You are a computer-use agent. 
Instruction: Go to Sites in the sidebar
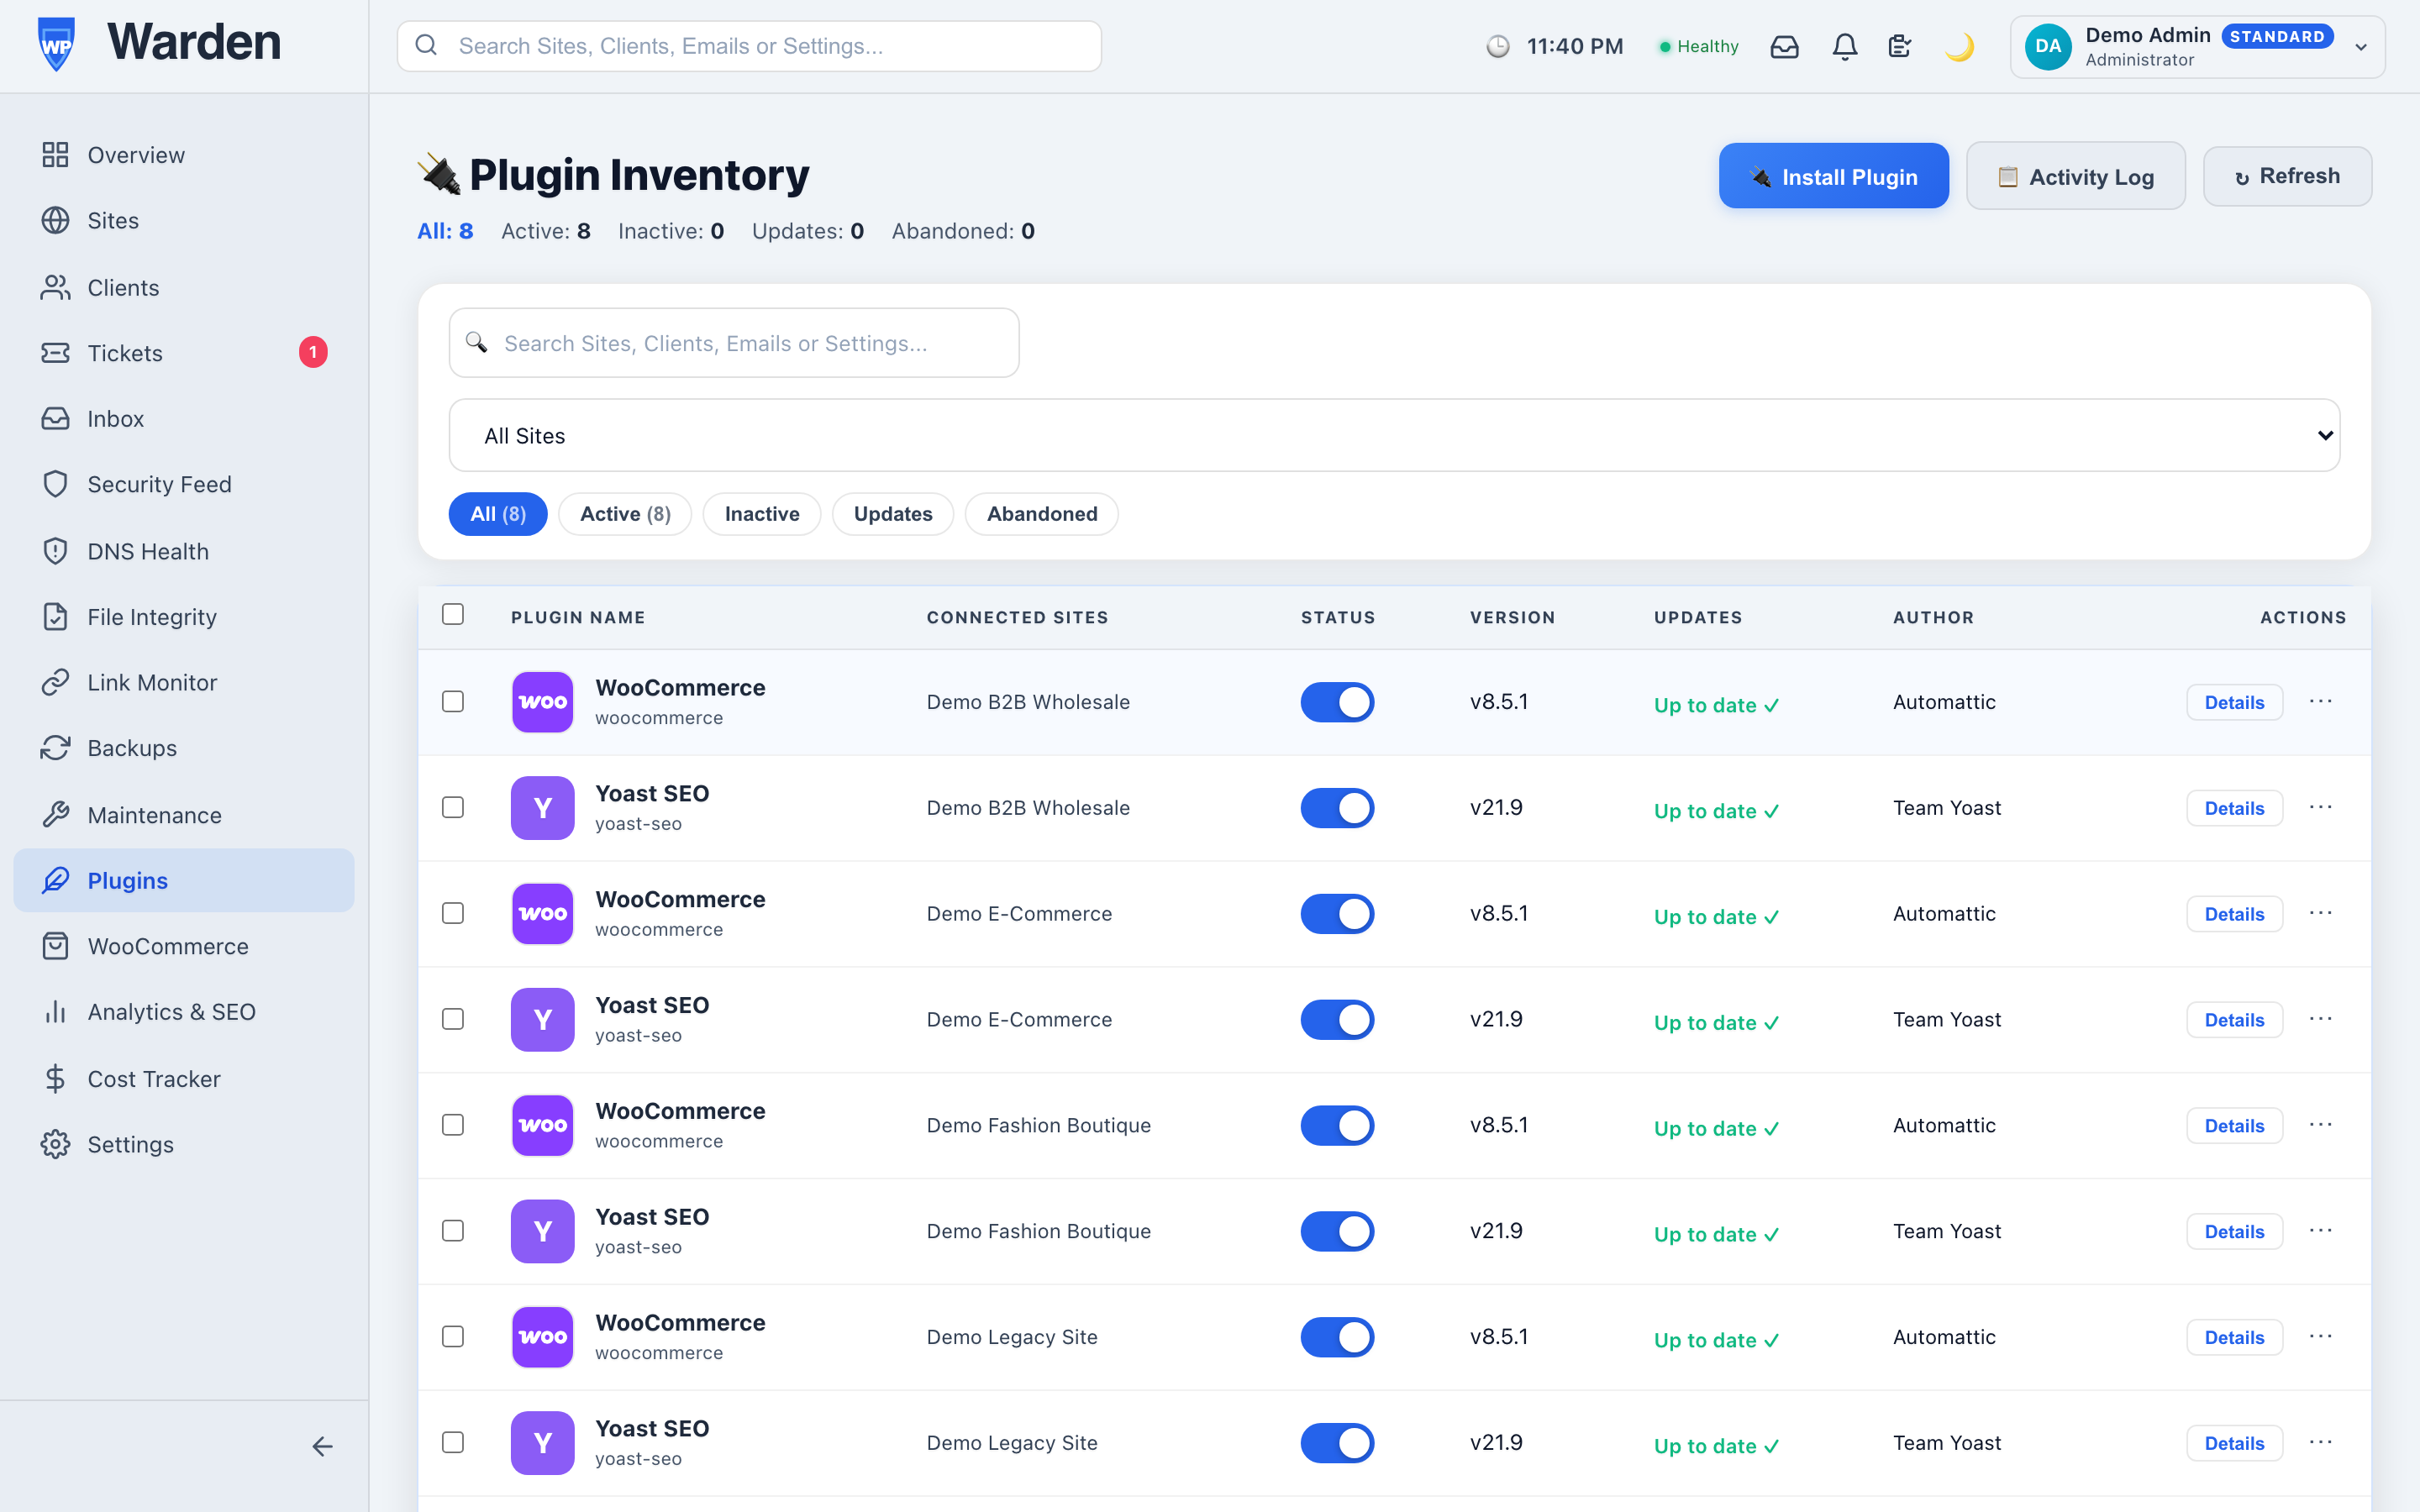coord(184,221)
